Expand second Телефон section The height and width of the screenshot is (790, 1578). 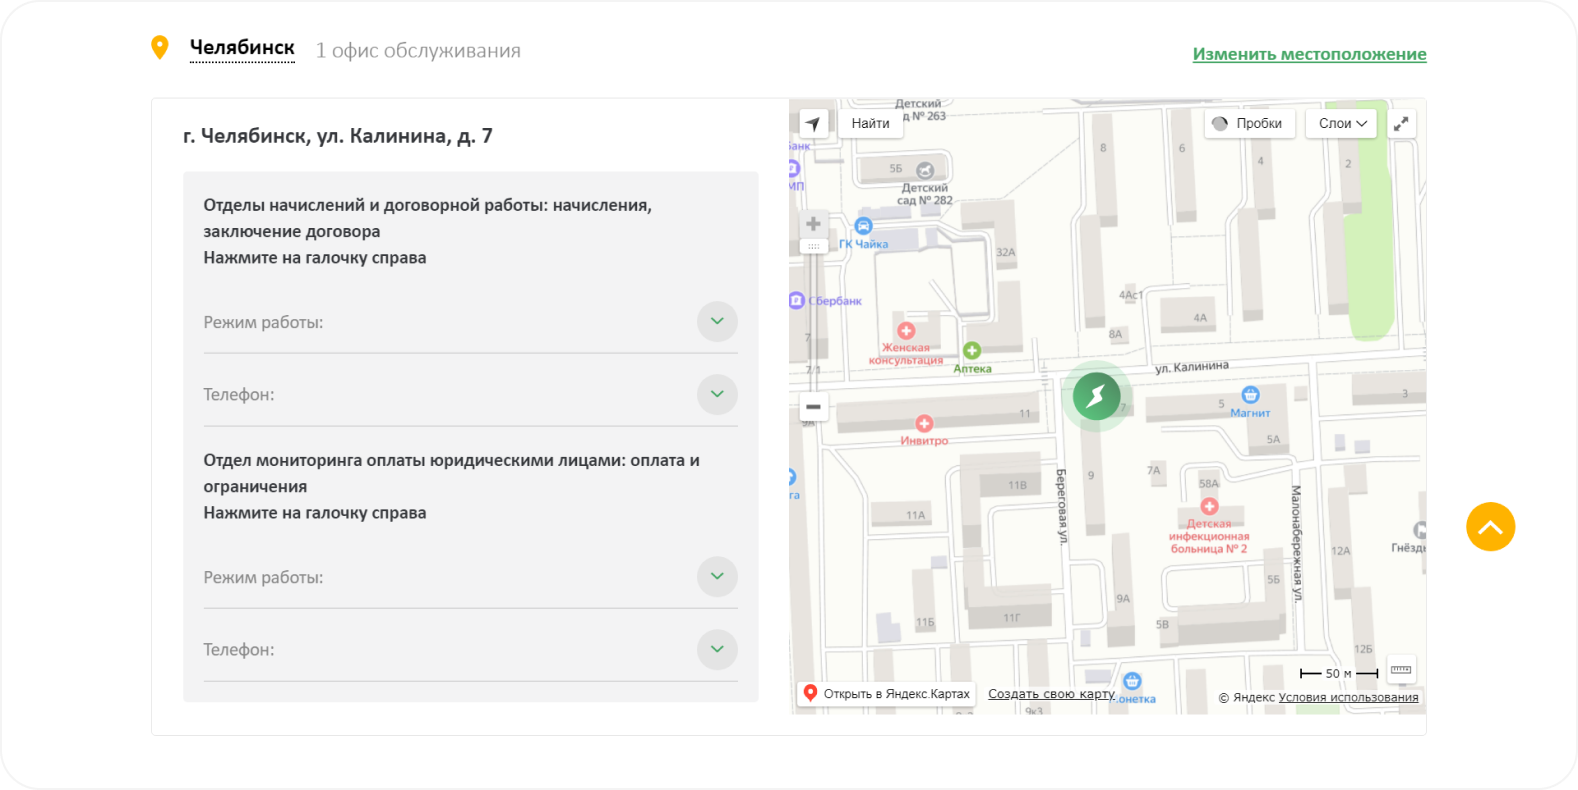(717, 649)
